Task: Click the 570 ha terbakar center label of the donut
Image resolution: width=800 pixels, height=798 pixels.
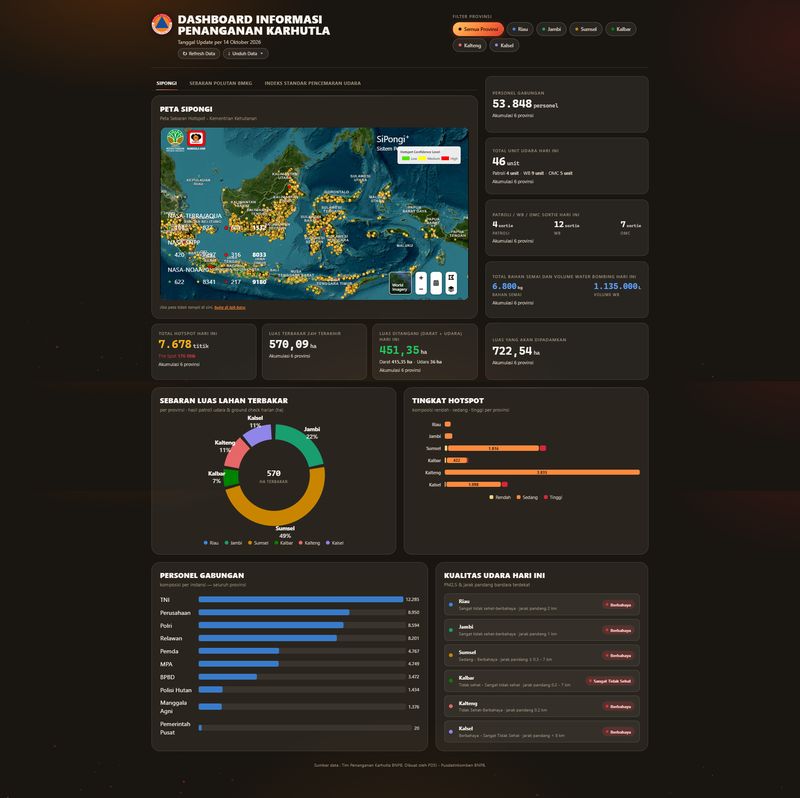Action: tap(273, 476)
